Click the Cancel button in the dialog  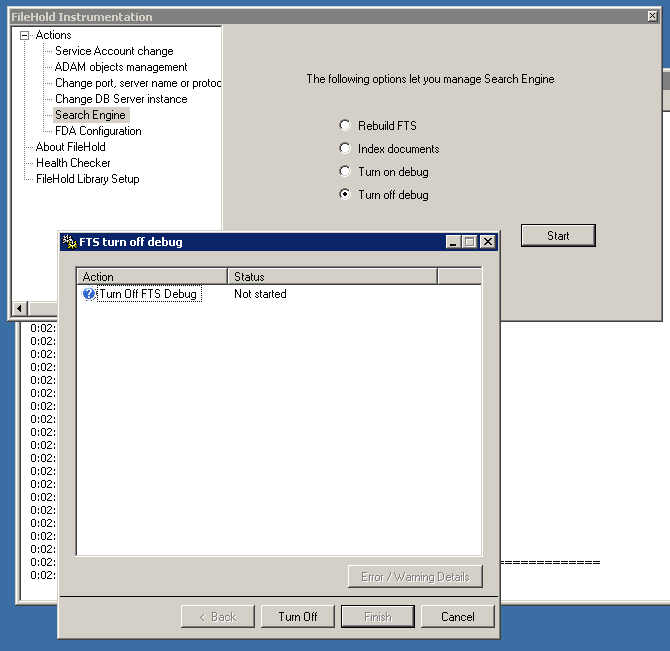tap(458, 616)
